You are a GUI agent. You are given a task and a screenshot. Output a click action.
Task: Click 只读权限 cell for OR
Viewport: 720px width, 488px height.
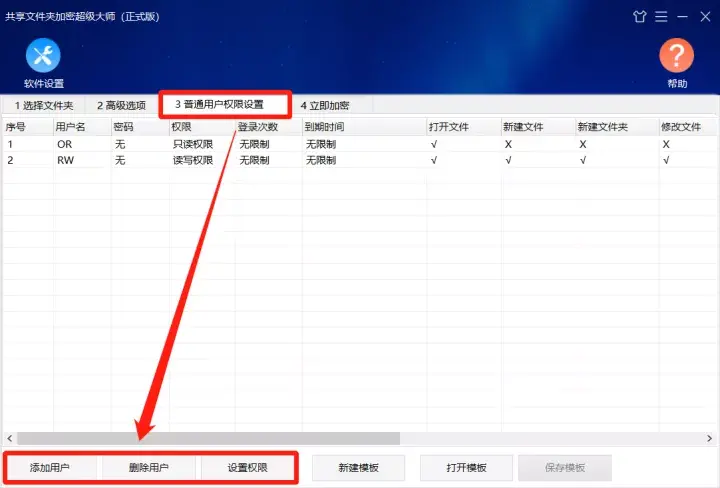[193, 144]
